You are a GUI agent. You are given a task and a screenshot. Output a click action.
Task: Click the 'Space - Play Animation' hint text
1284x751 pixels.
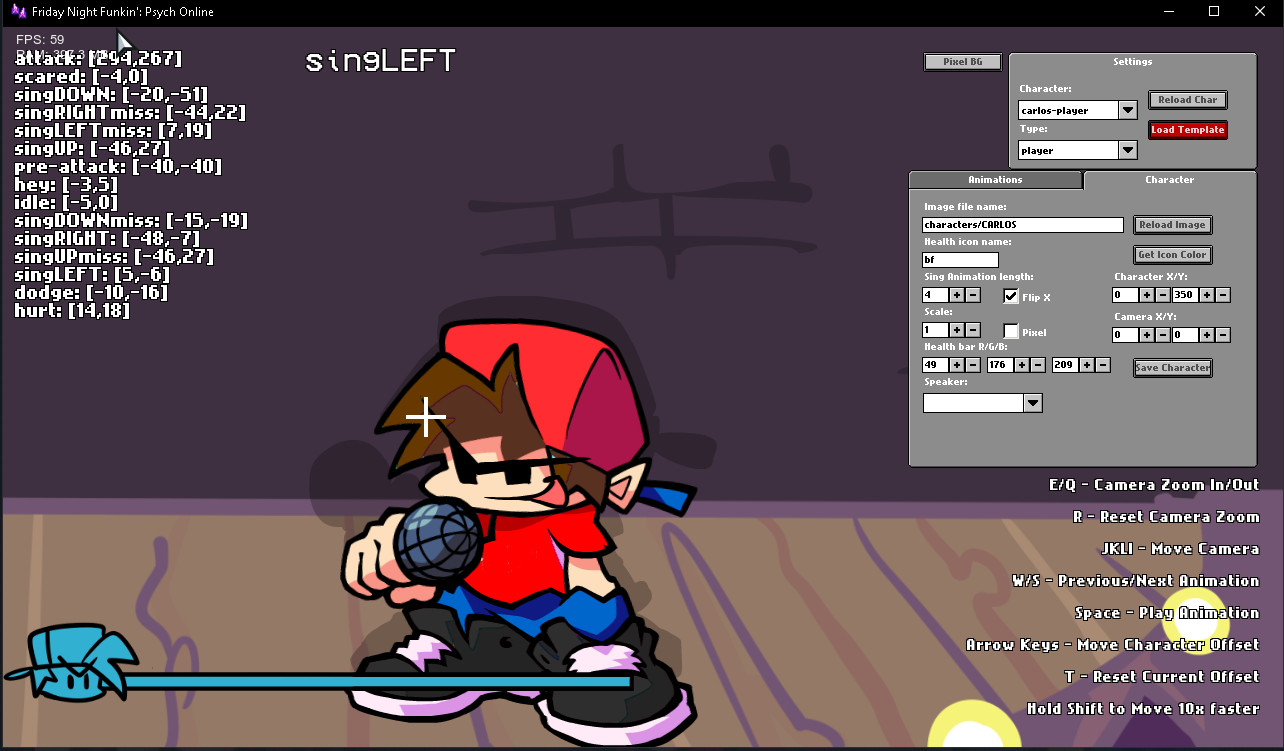(x=1167, y=613)
